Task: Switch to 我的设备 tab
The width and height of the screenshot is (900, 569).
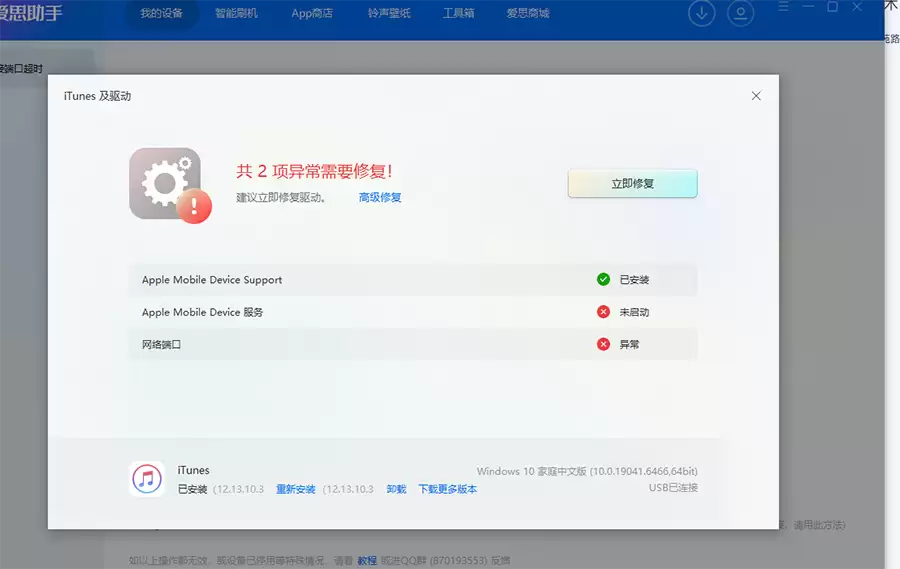Action: [x=161, y=13]
